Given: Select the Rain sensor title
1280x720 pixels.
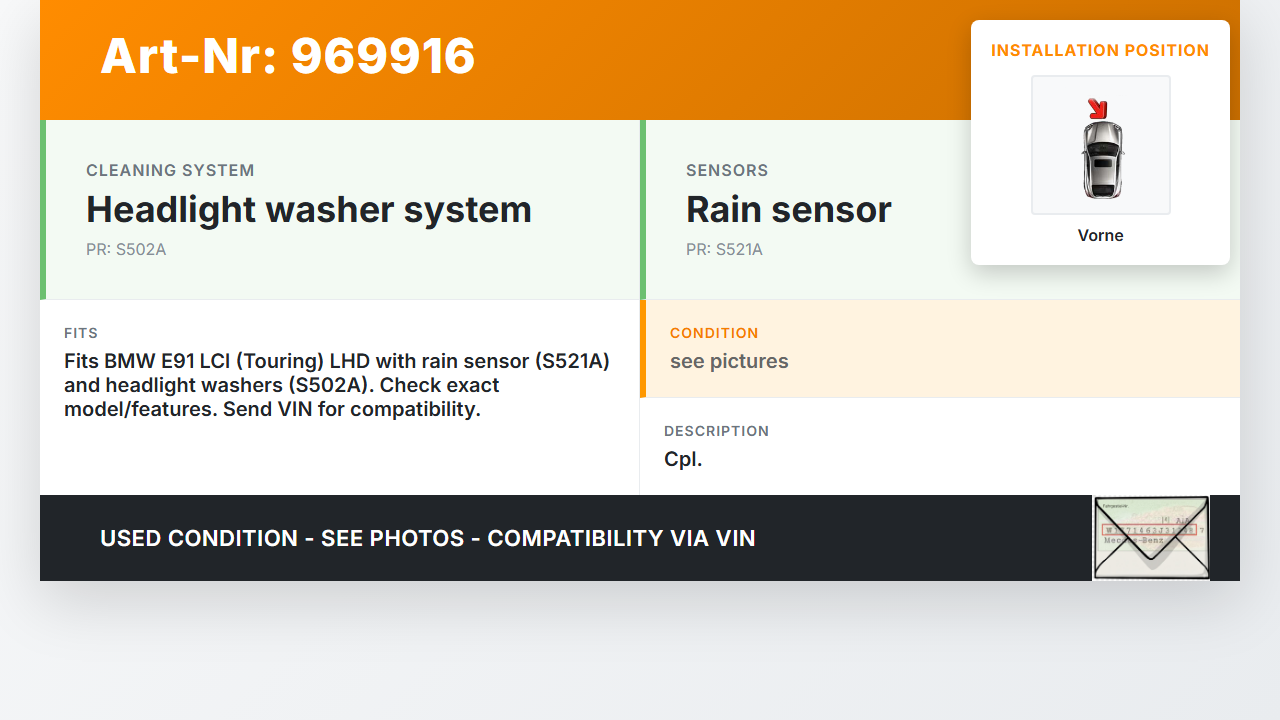Looking at the screenshot, I should coord(788,210).
